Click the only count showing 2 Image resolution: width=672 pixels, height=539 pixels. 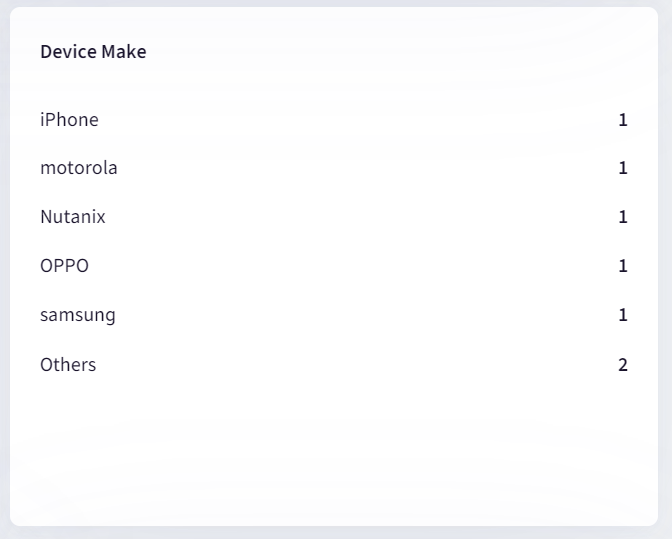[623, 365]
